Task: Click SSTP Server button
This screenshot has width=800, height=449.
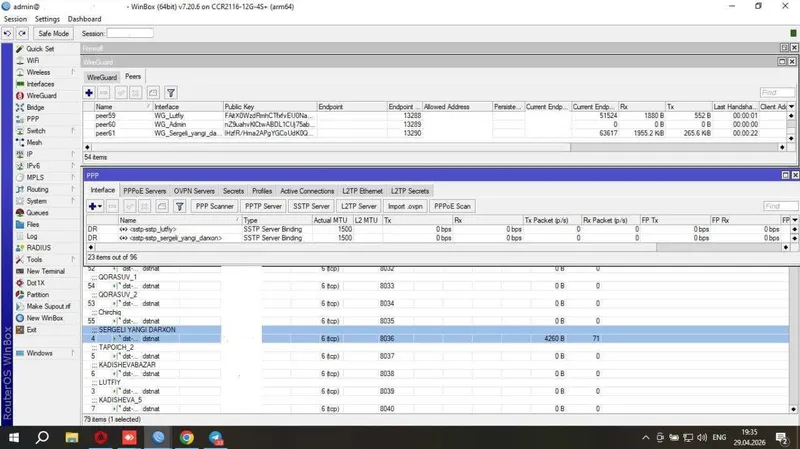Action: 311,207
